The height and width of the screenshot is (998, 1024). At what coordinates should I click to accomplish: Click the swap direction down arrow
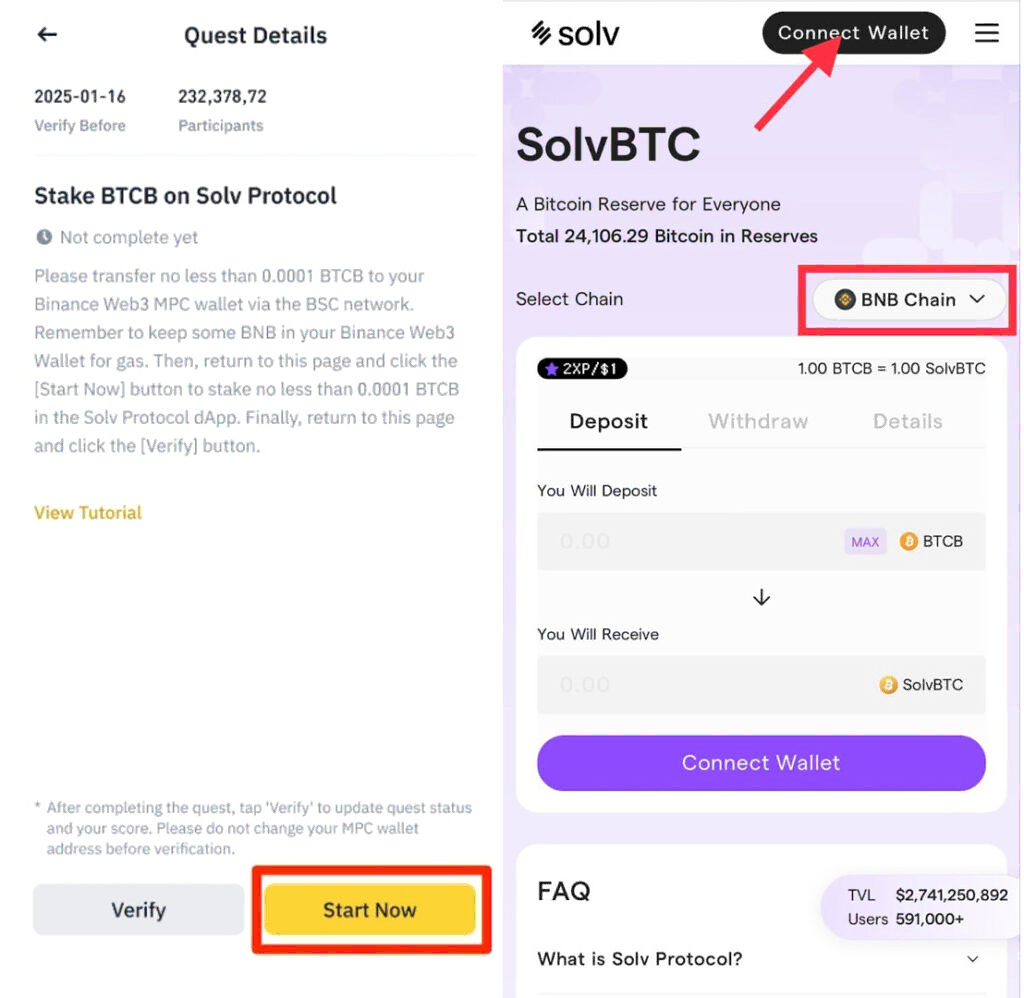coord(761,597)
